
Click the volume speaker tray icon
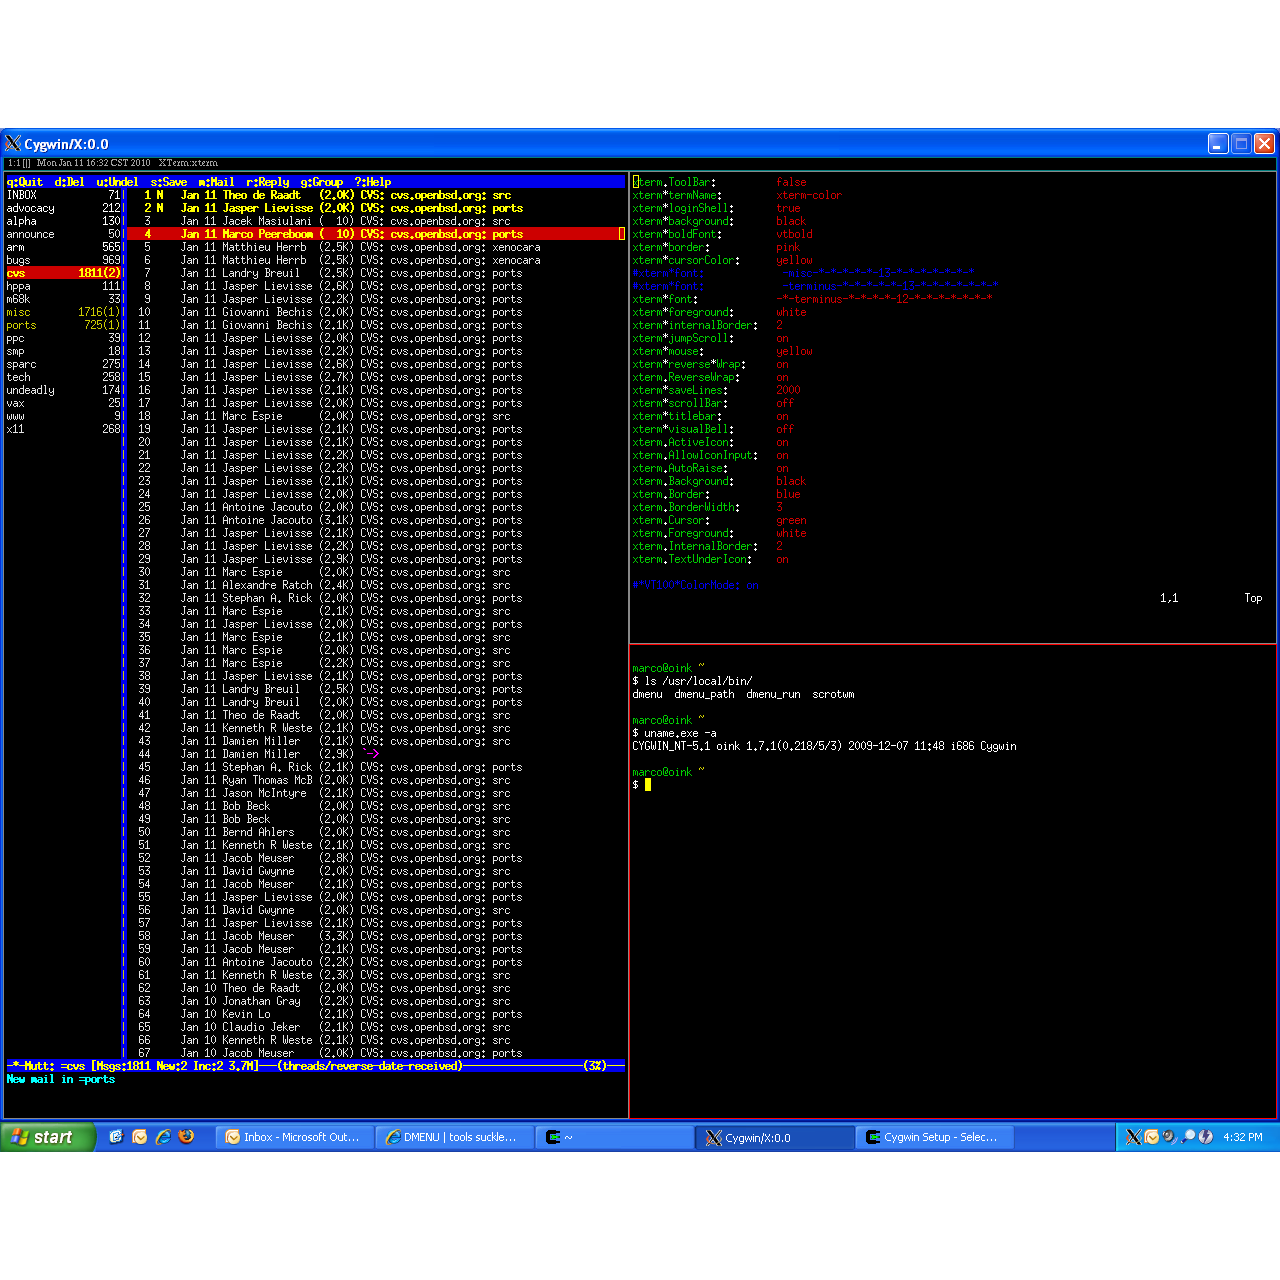(x=1169, y=1137)
